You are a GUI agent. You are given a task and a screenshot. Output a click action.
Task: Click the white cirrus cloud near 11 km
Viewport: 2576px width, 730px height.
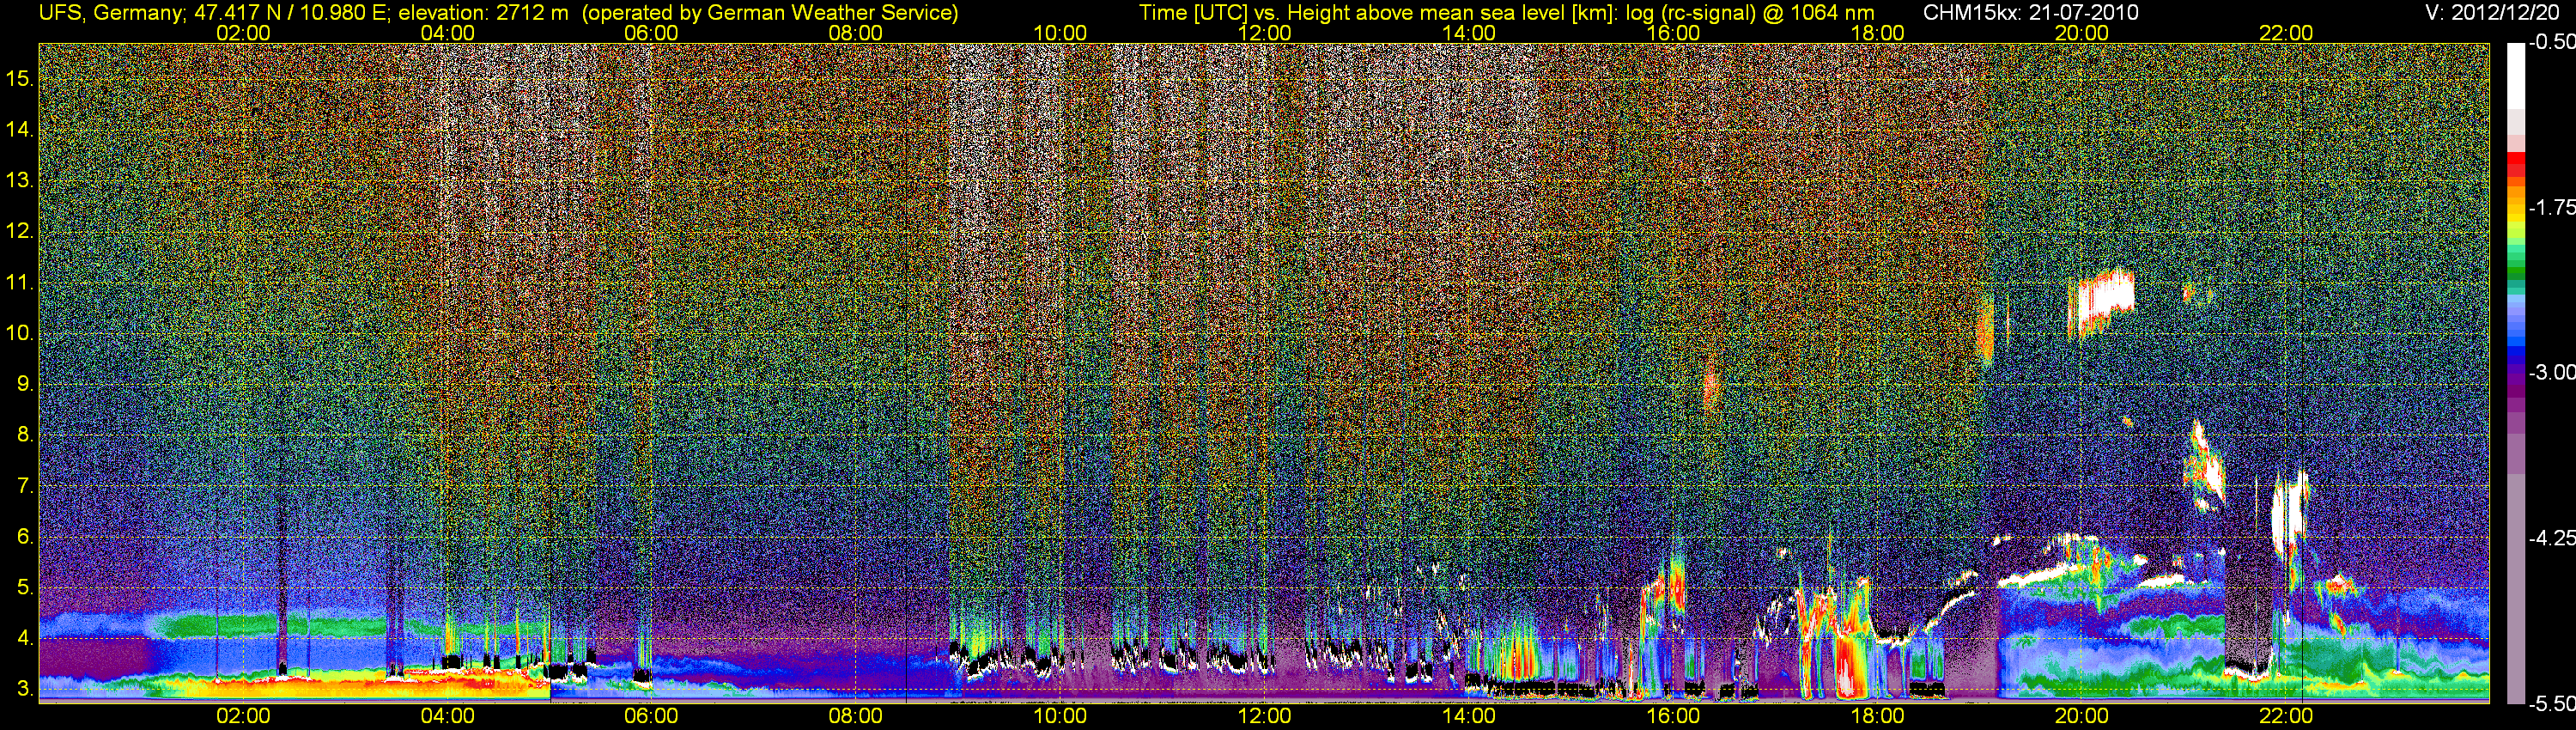coord(2101,303)
